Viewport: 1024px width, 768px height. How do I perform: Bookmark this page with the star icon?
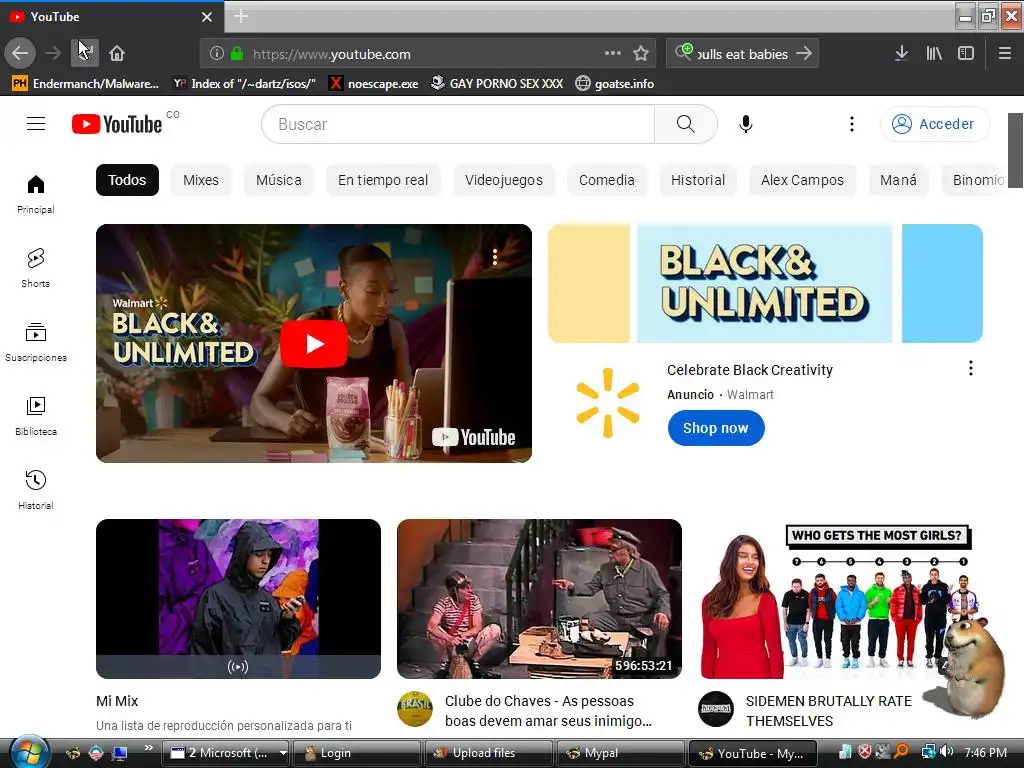pyautogui.click(x=641, y=54)
